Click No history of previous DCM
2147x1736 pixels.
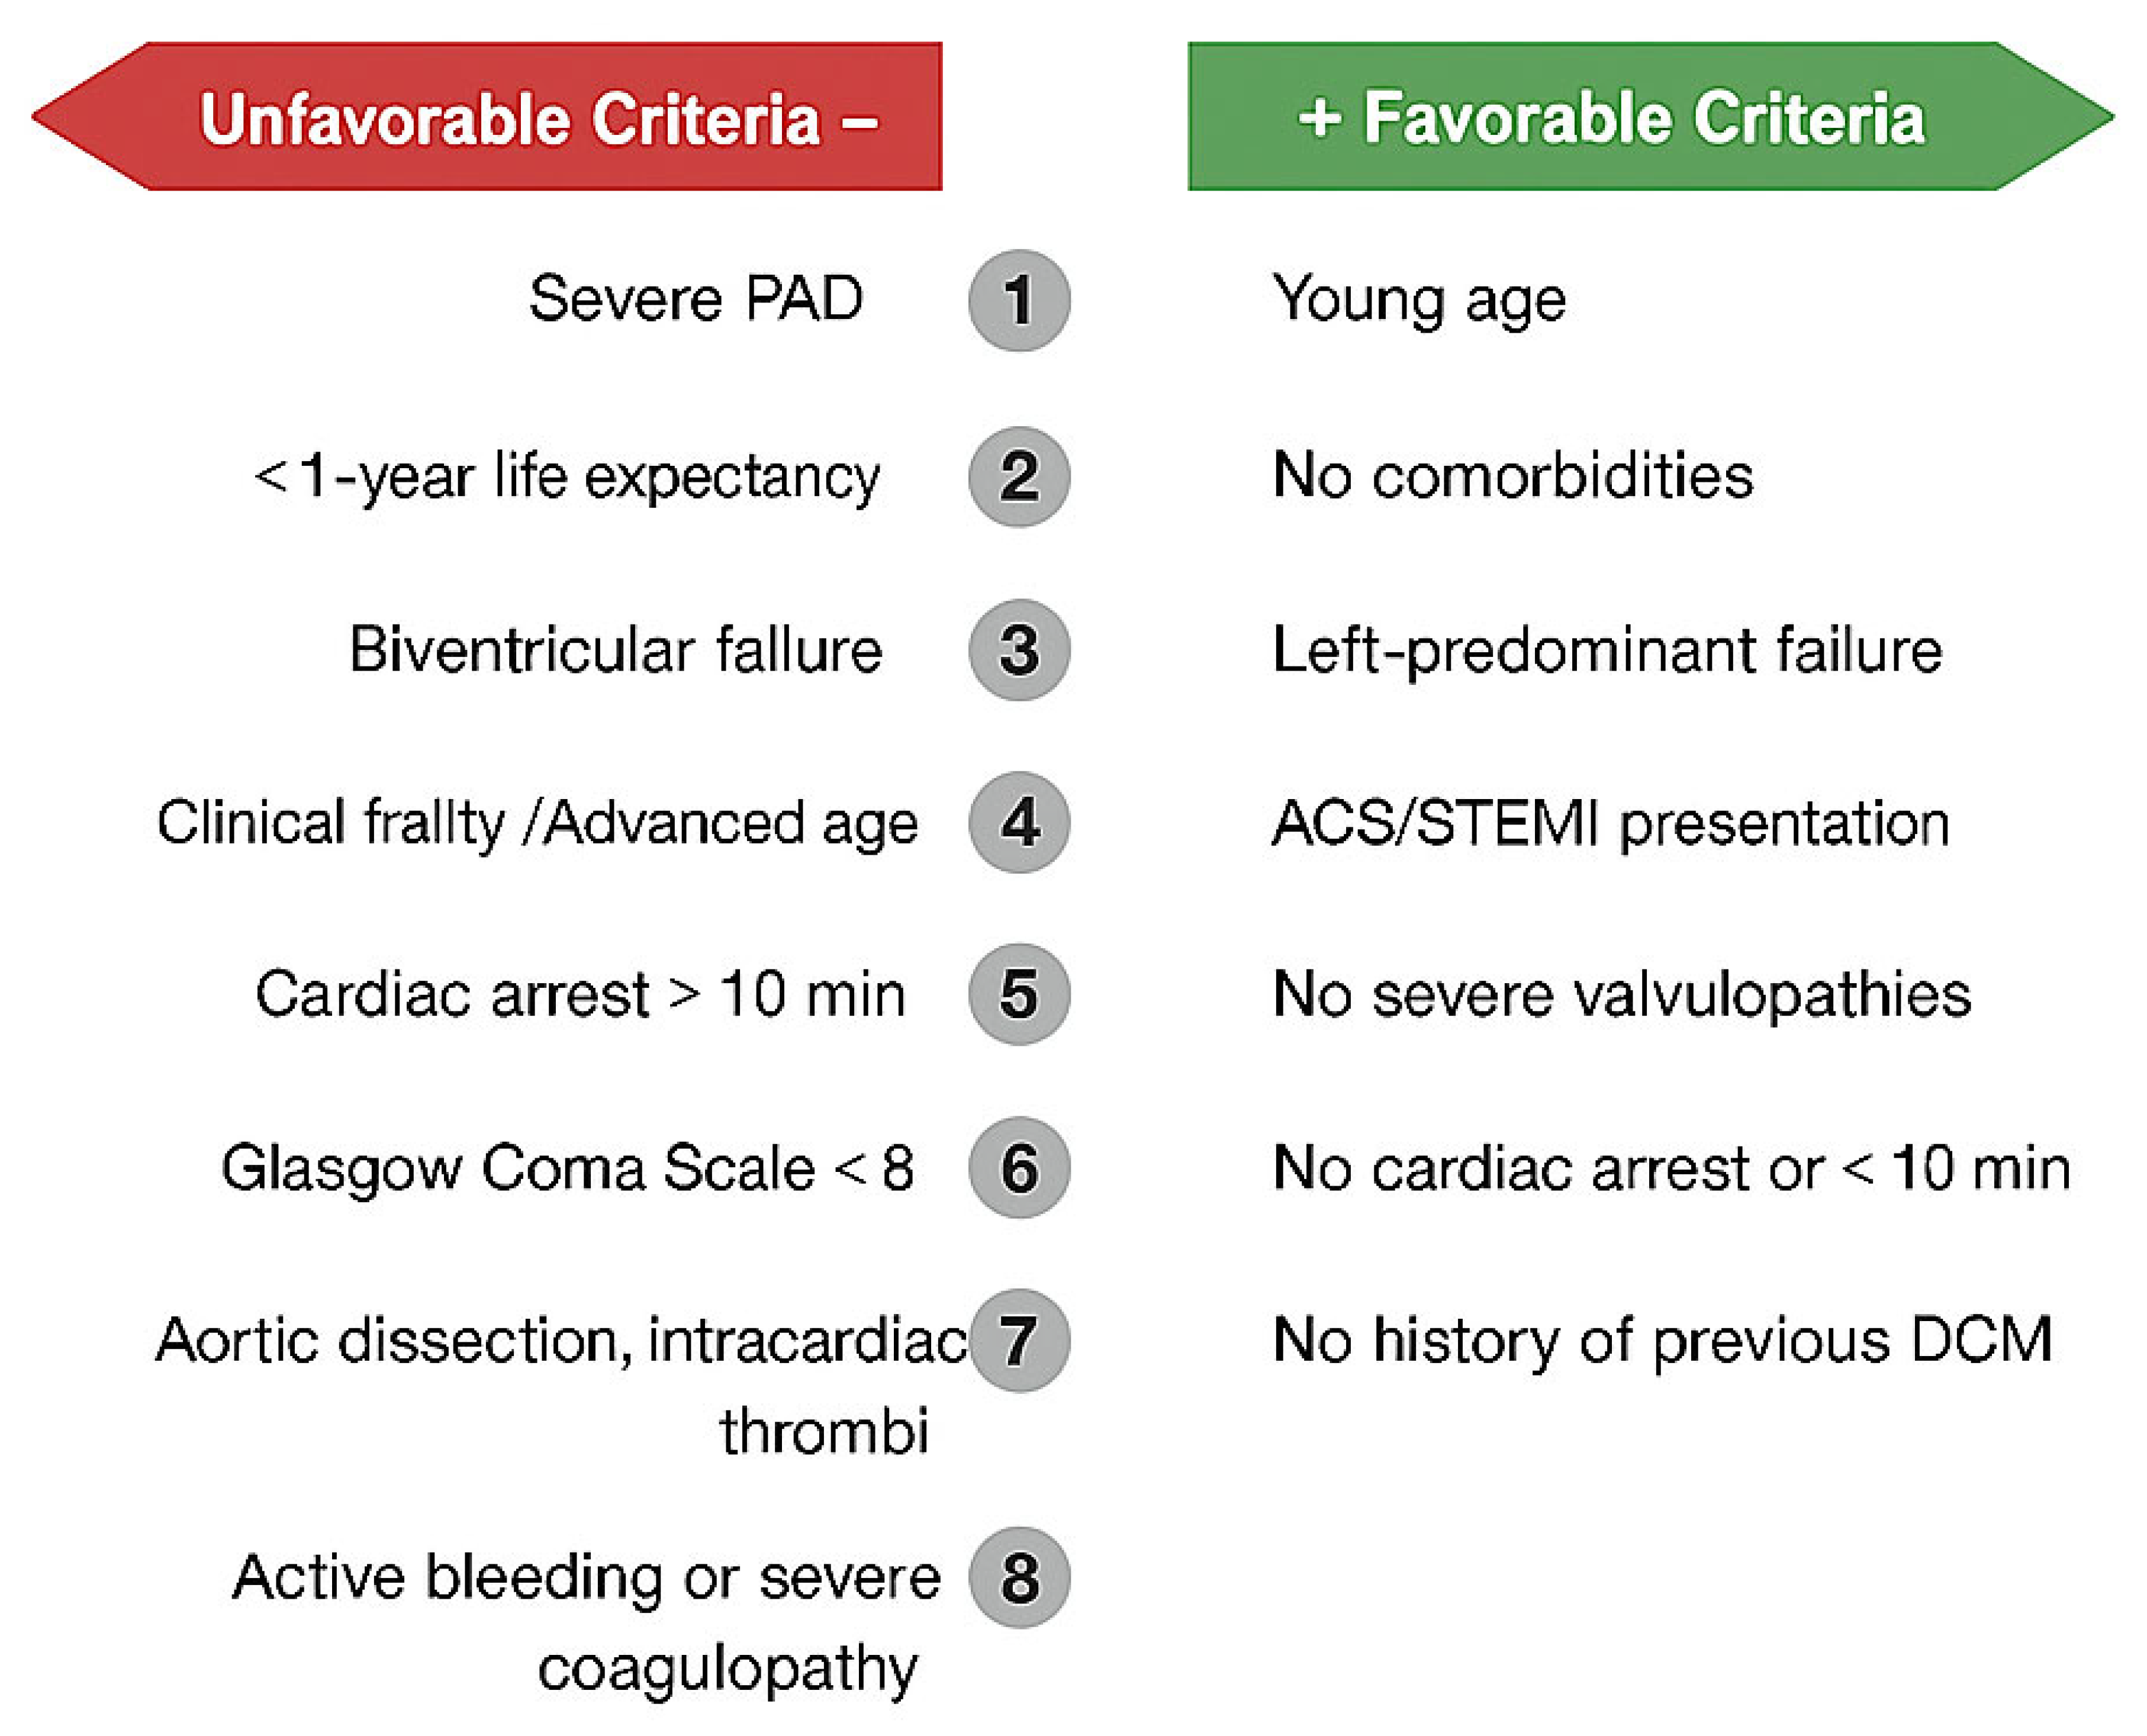pyautogui.click(x=1662, y=1340)
